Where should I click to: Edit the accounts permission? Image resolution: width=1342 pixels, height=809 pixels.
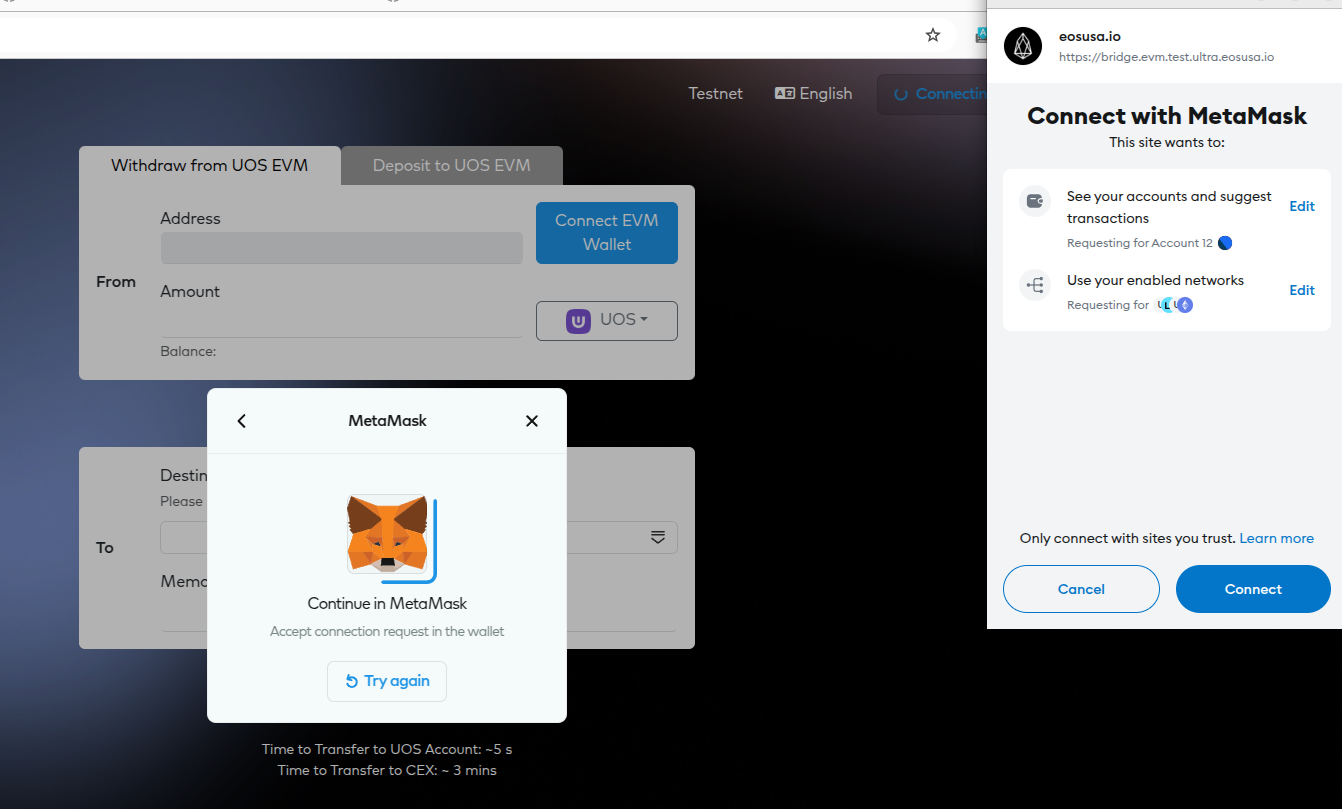[x=1302, y=206]
